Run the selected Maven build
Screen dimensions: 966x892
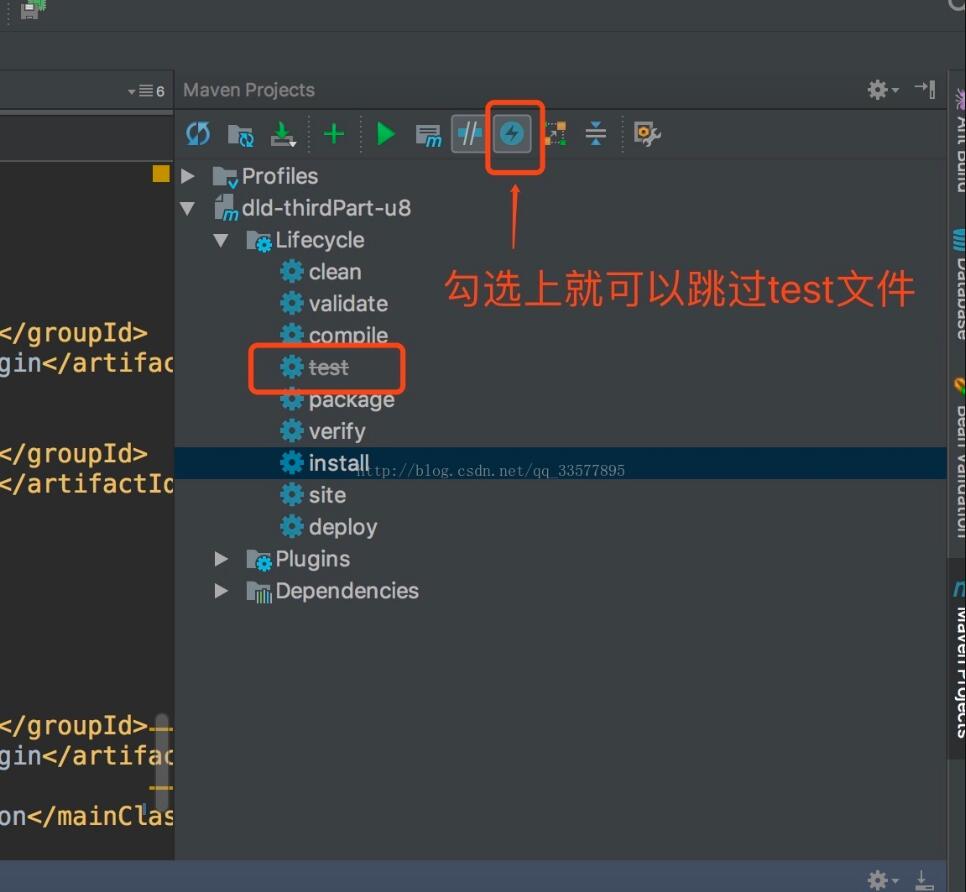click(x=385, y=133)
